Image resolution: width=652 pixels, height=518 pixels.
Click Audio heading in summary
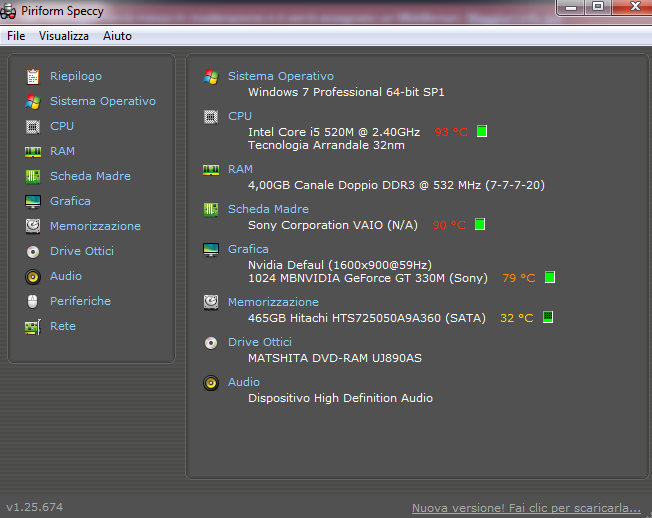[244, 382]
